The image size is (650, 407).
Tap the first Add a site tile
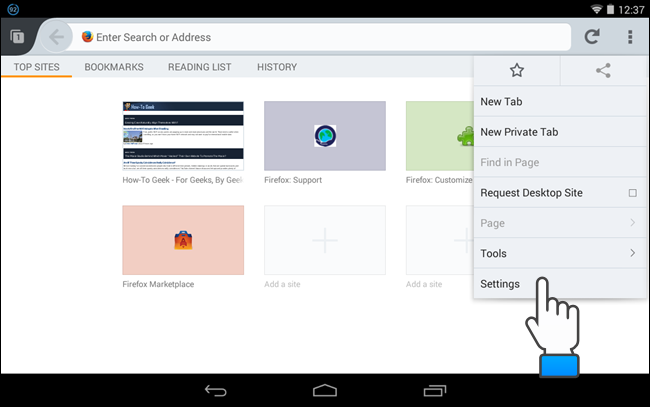325,240
